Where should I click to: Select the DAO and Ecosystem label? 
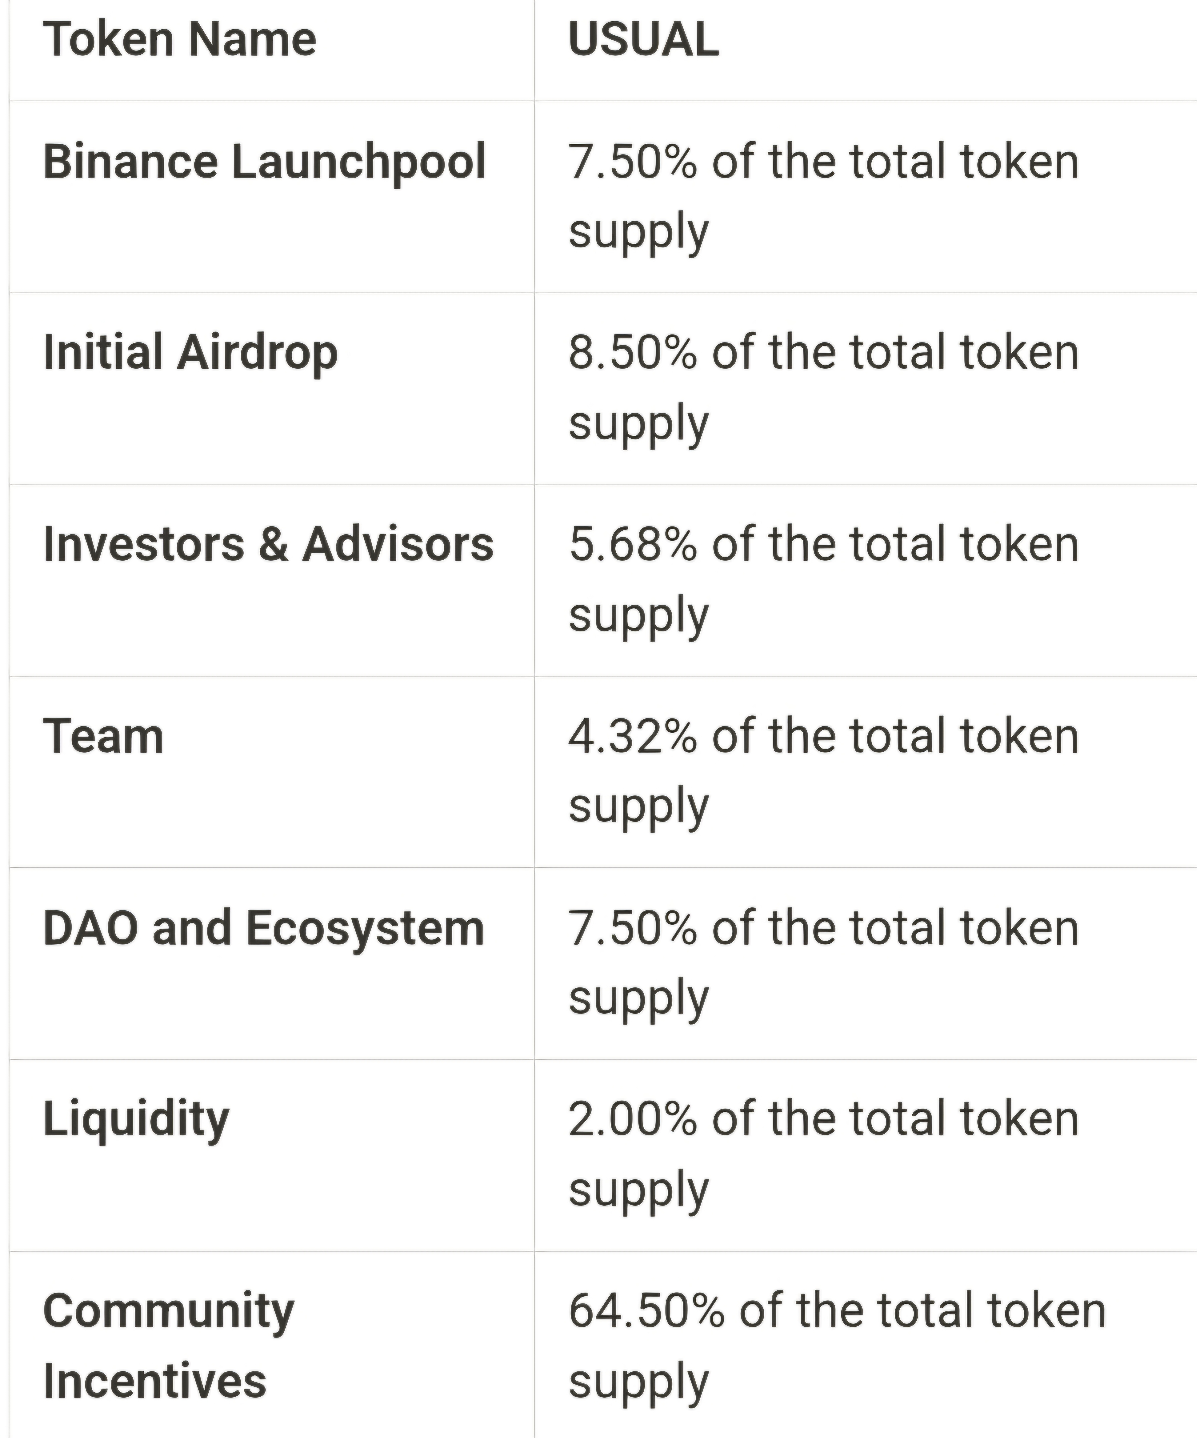click(x=263, y=928)
